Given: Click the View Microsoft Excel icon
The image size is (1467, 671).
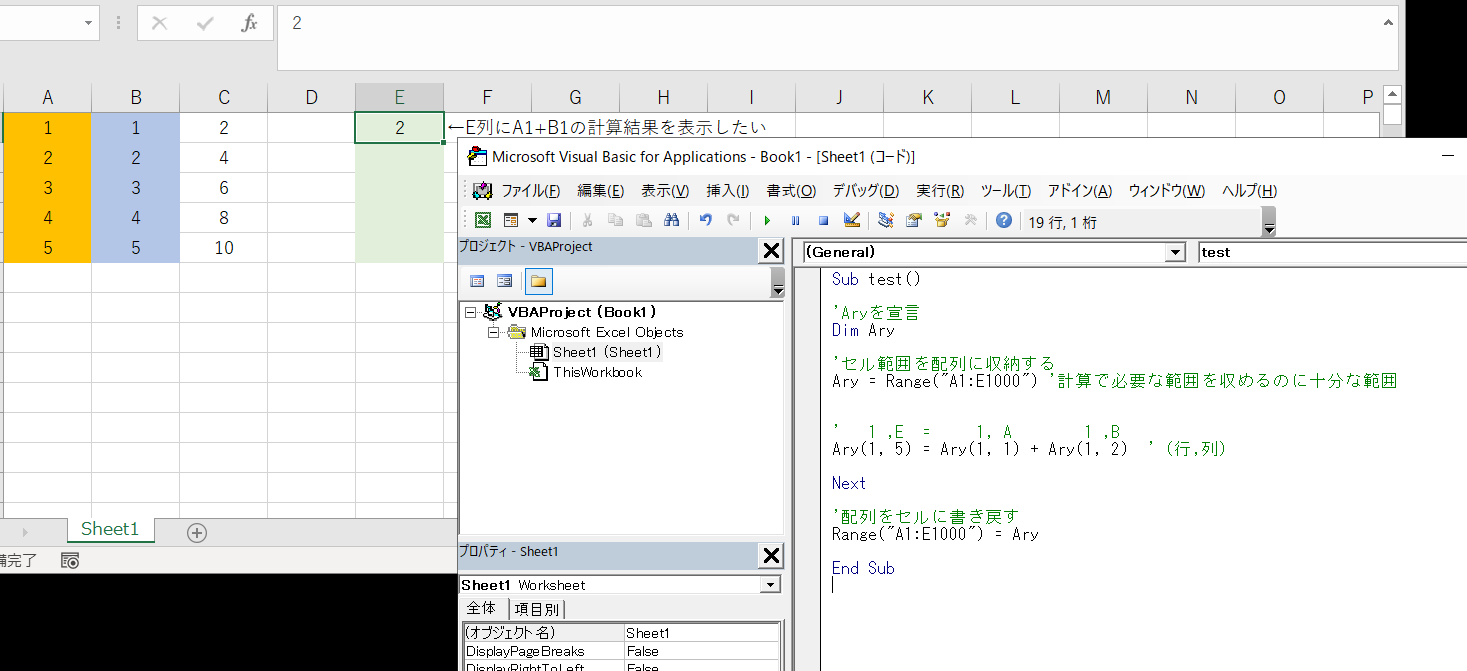Looking at the screenshot, I should tap(482, 221).
